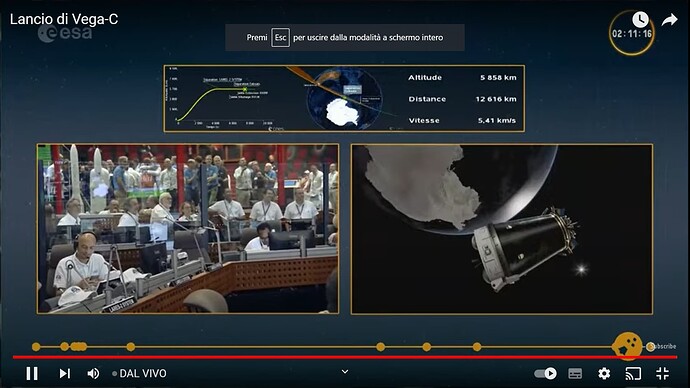Toggle subtitles/closed captions
The height and width of the screenshot is (388, 690).
(x=575, y=373)
